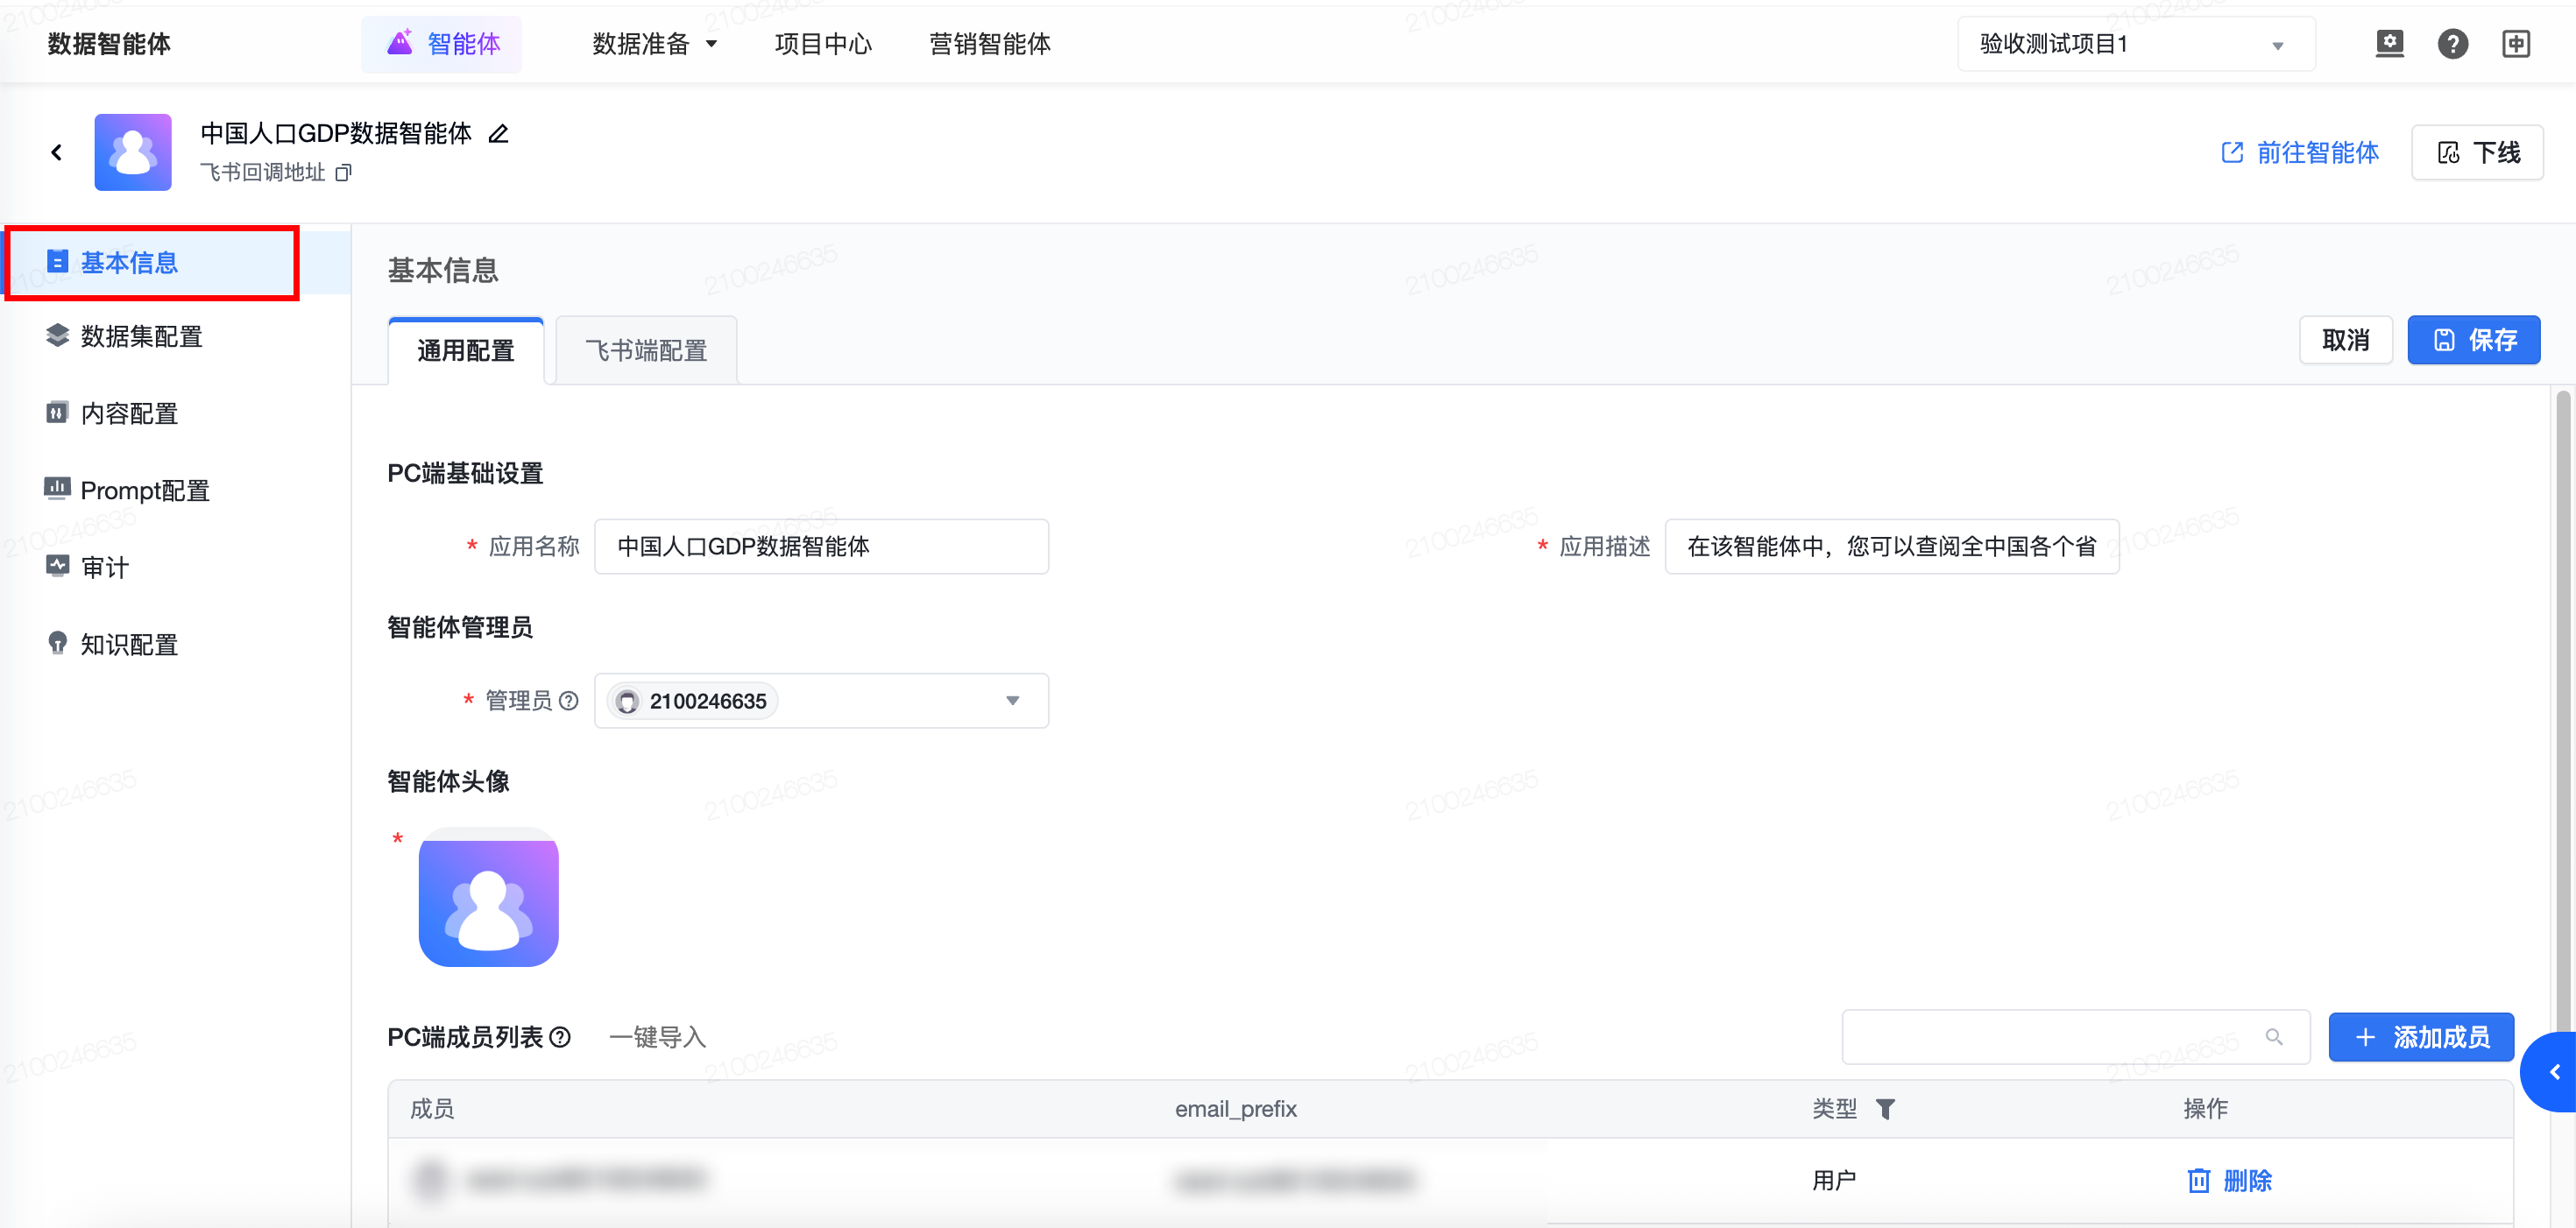Focus the 应用描述 input field

pos(1891,546)
